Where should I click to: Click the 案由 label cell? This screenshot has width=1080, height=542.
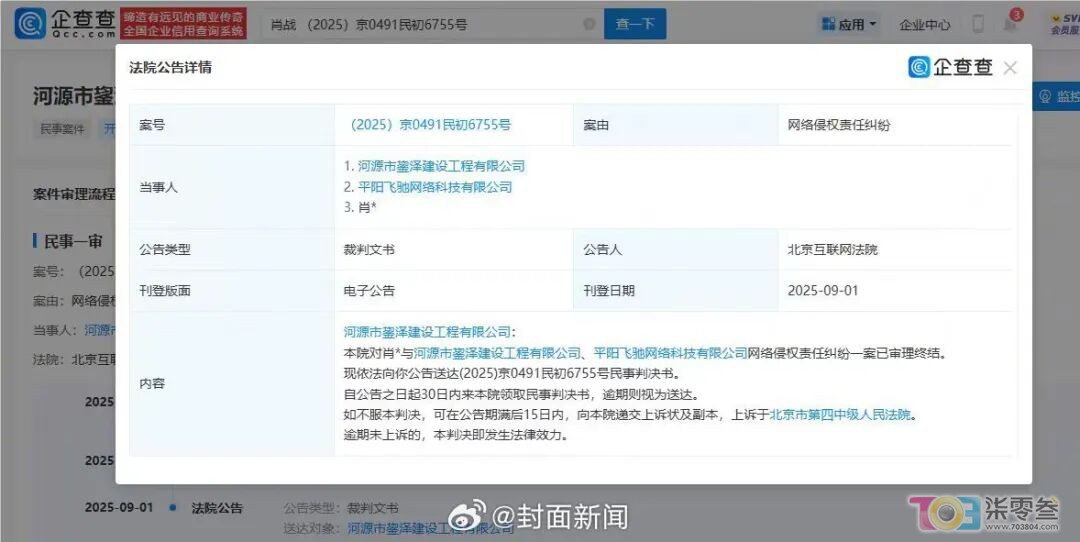pos(676,125)
